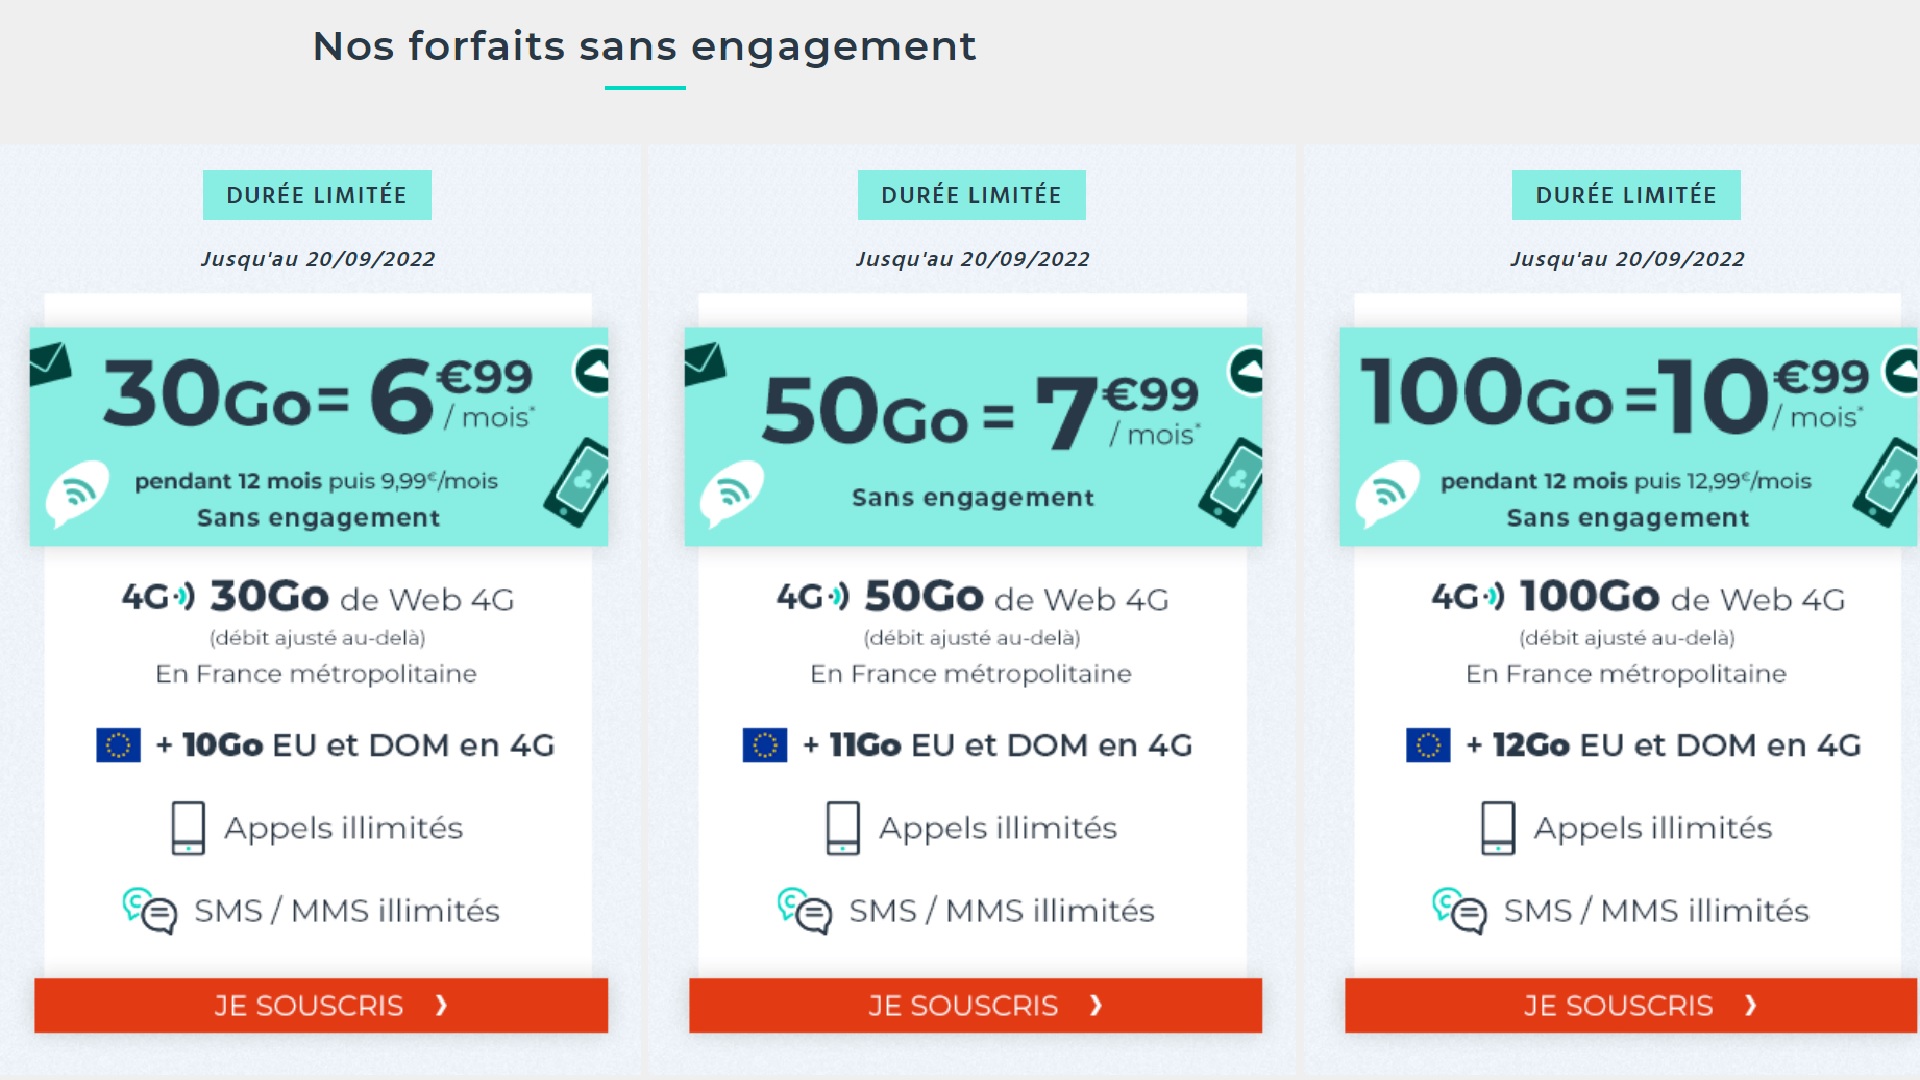
Task: Click the EU flag icon in 30Go plan
Action: pos(118,745)
